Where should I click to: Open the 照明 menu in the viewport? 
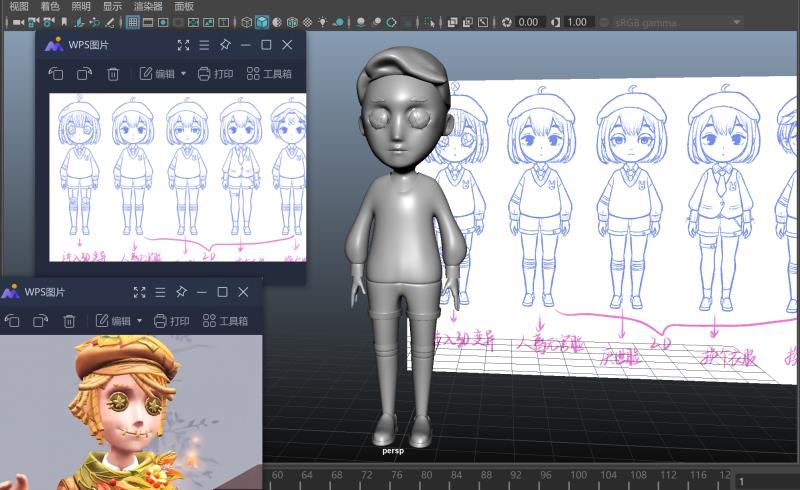[x=82, y=6]
